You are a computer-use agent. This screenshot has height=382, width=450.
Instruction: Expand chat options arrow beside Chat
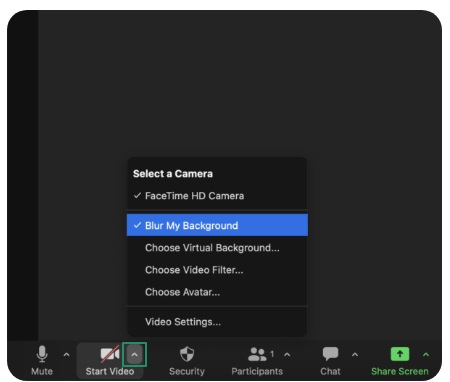(x=355, y=355)
